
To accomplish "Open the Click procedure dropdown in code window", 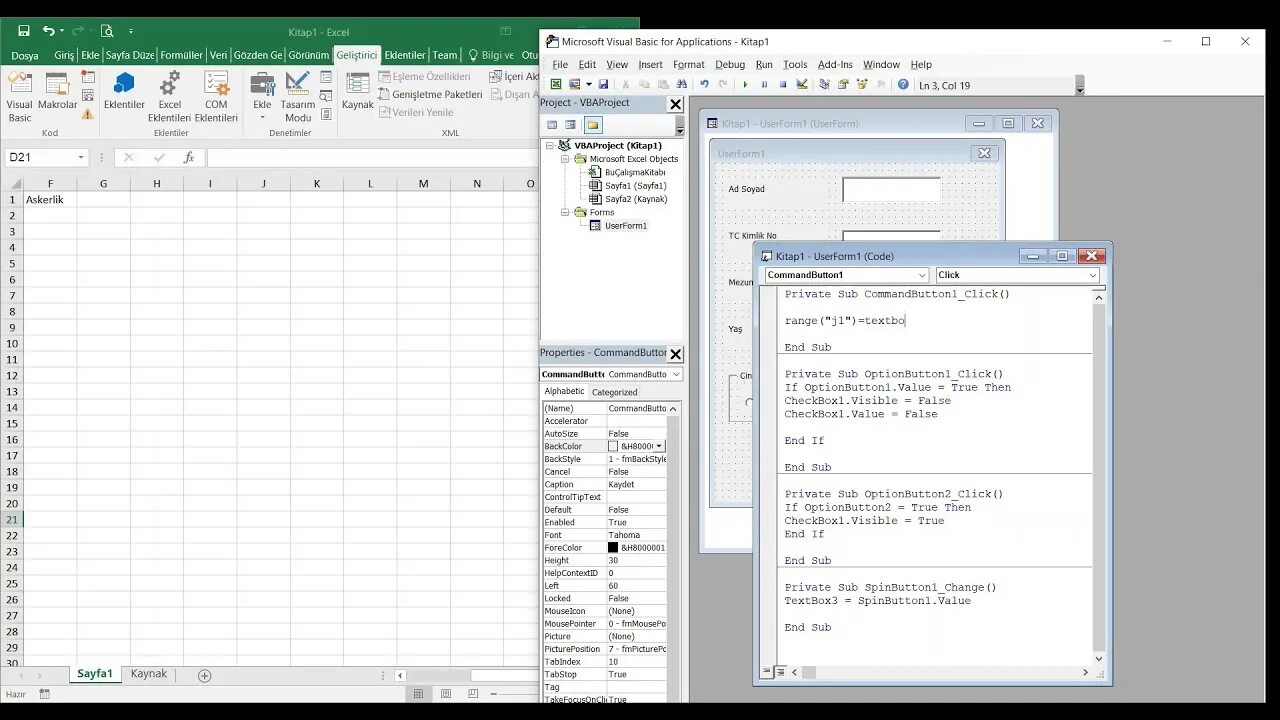I will pos(1092,275).
